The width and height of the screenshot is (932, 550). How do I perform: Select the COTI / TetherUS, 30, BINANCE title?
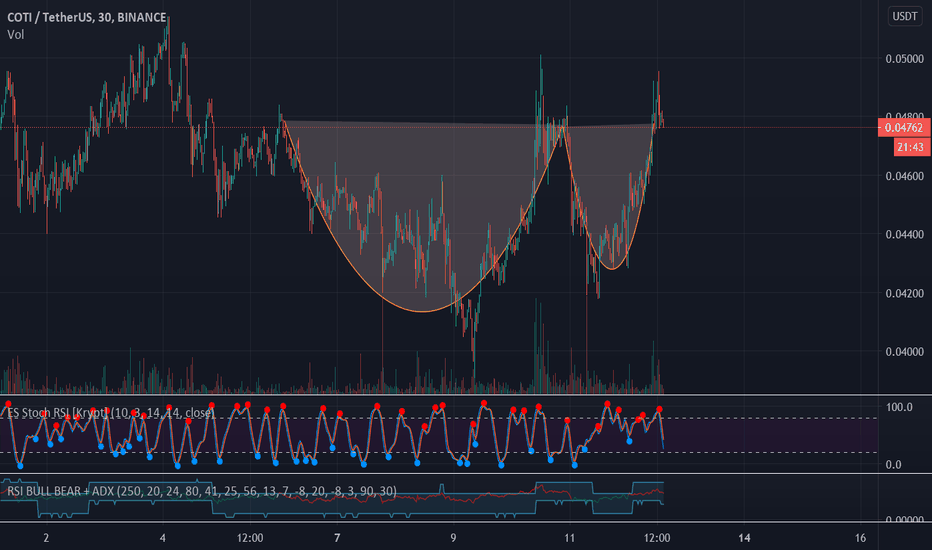coord(87,17)
